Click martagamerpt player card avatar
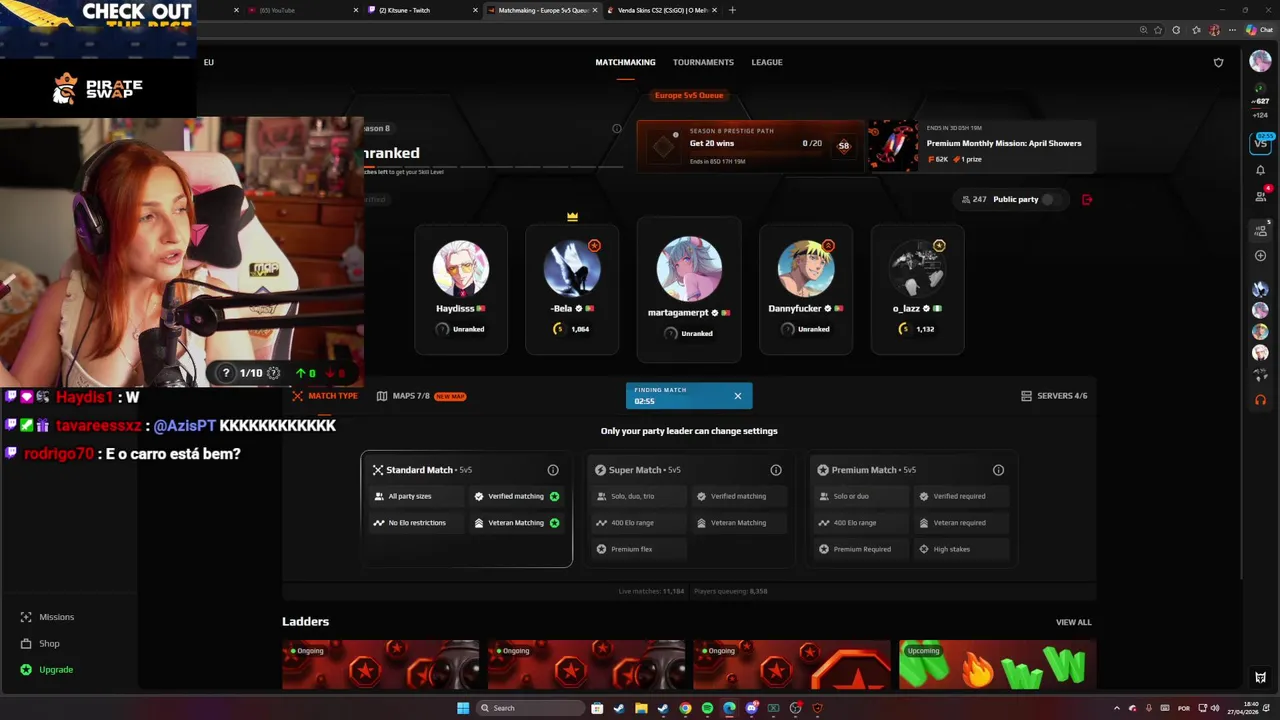Image resolution: width=1280 pixels, height=720 pixels. pos(689,267)
